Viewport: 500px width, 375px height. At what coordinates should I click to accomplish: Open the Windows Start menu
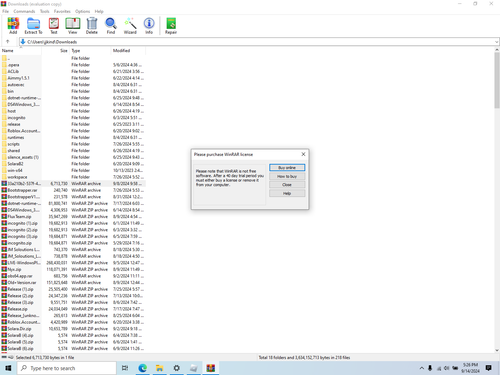click(x=8, y=368)
